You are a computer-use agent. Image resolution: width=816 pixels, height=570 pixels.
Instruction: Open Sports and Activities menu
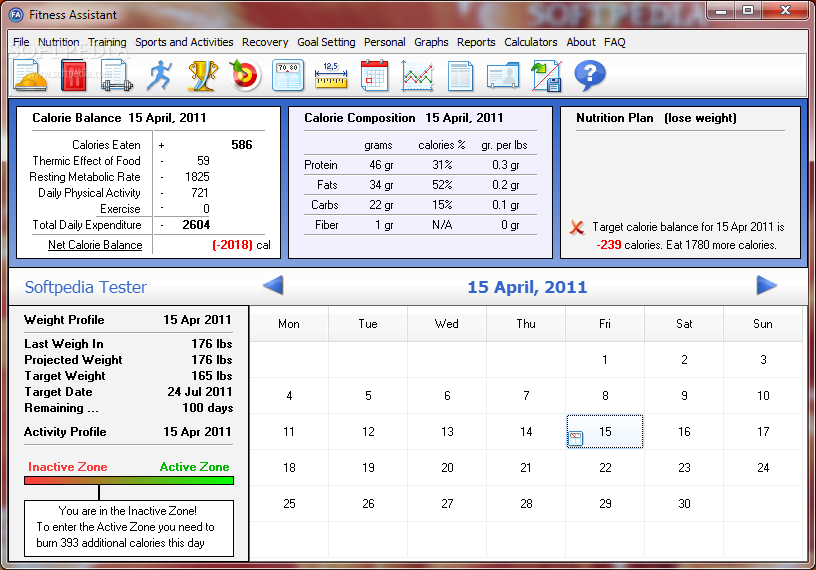click(184, 42)
